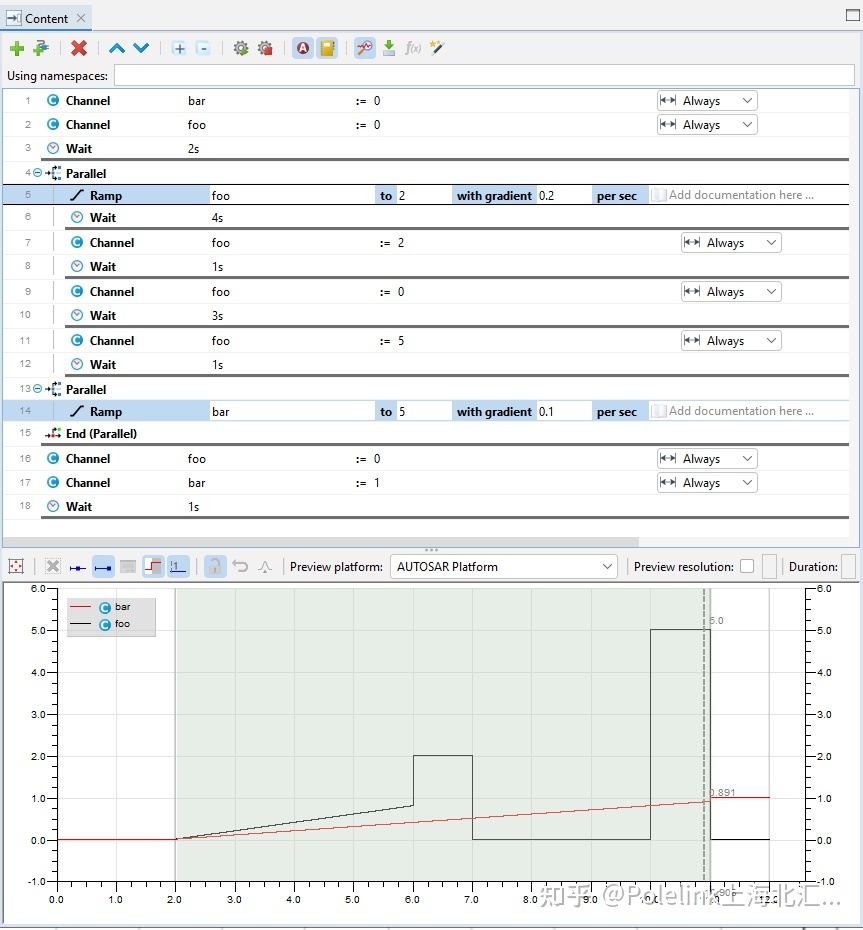Viewport: 863px width, 930px height.
Task: Delete selected step with red X icon
Action: tap(79, 48)
